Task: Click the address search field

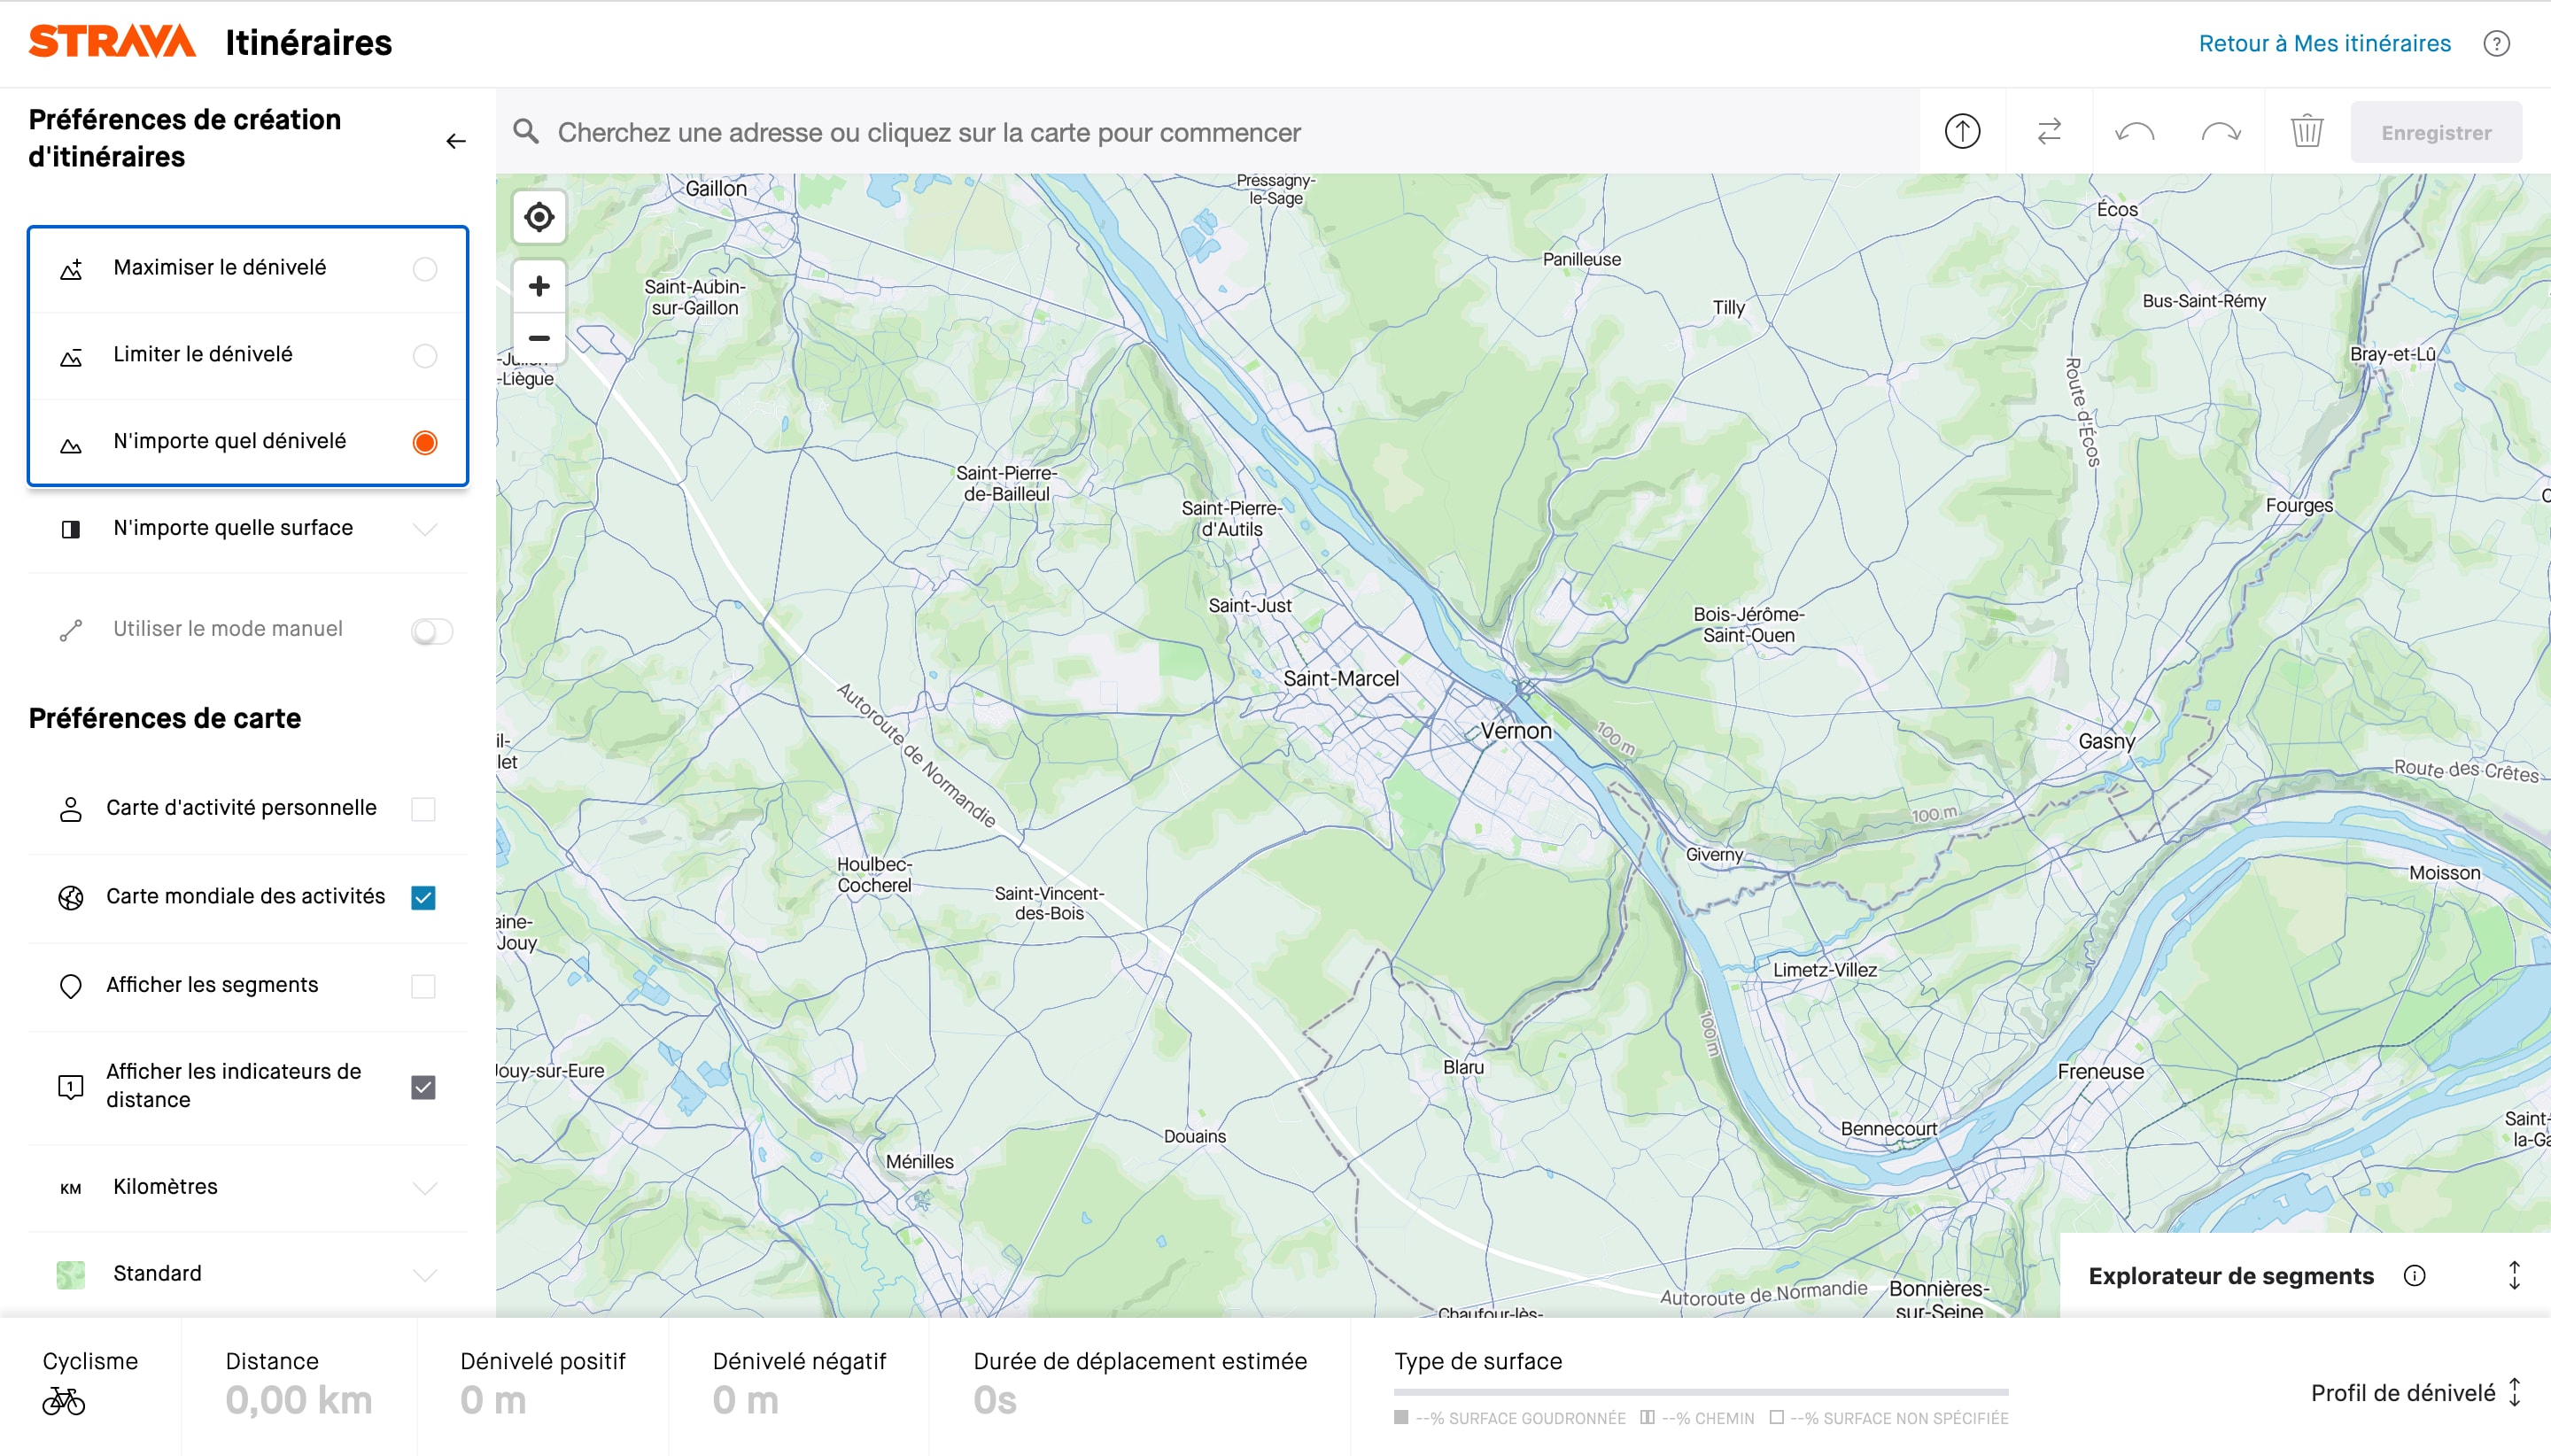Action: click(1200, 132)
